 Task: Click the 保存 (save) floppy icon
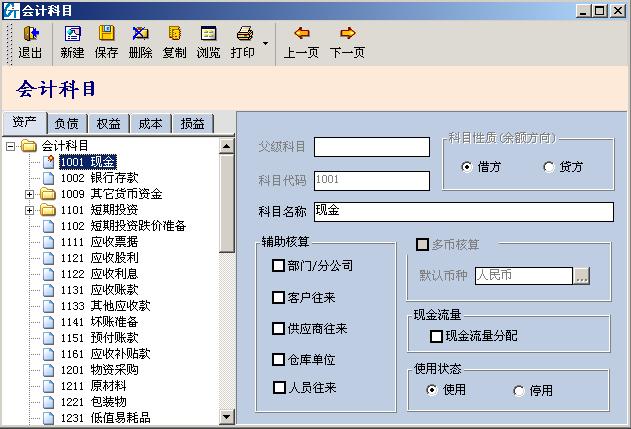(106, 34)
